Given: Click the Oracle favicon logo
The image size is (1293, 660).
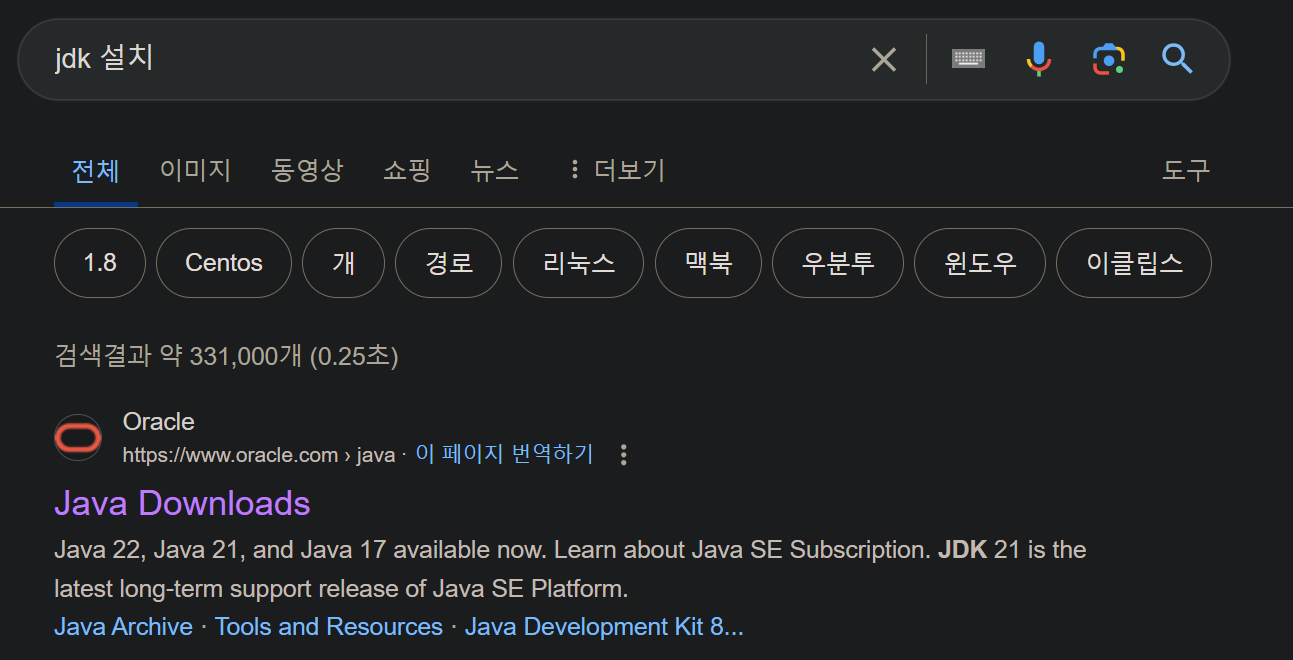Looking at the screenshot, I should (x=78, y=438).
